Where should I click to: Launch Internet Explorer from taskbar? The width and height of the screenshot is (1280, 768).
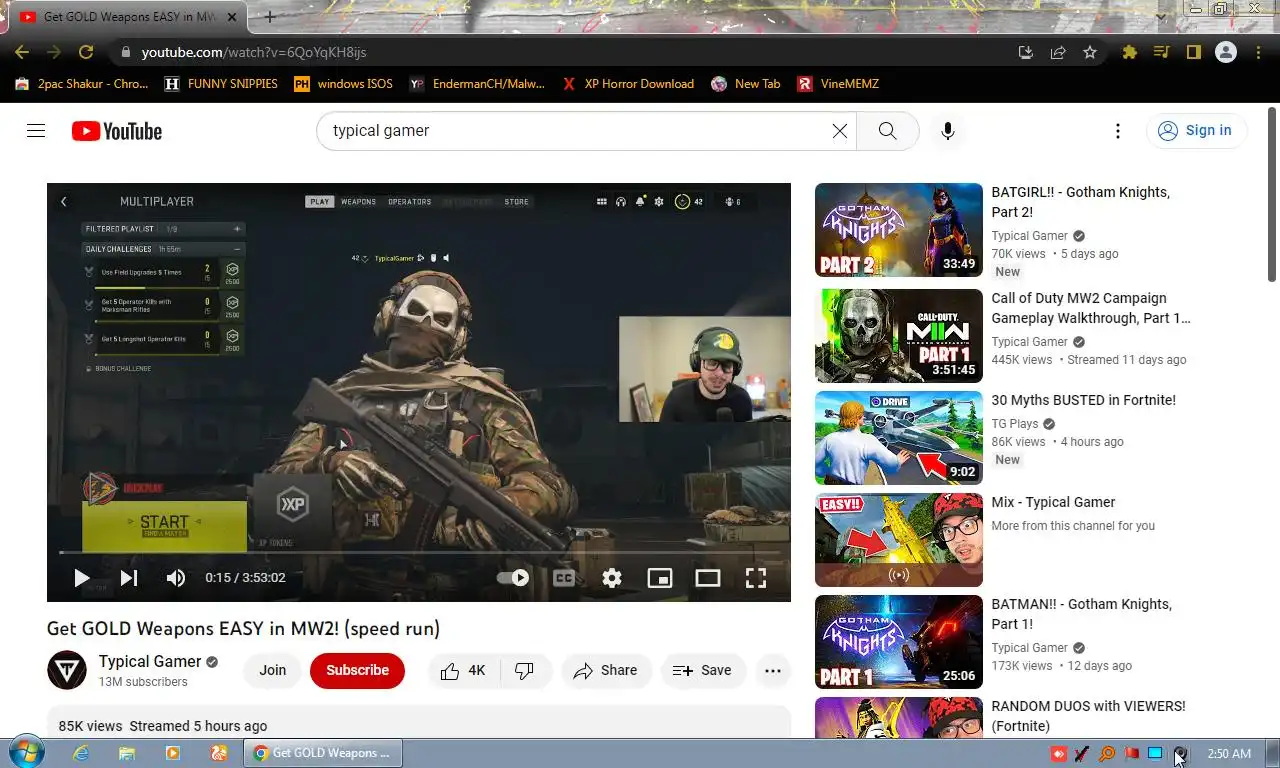coord(81,753)
